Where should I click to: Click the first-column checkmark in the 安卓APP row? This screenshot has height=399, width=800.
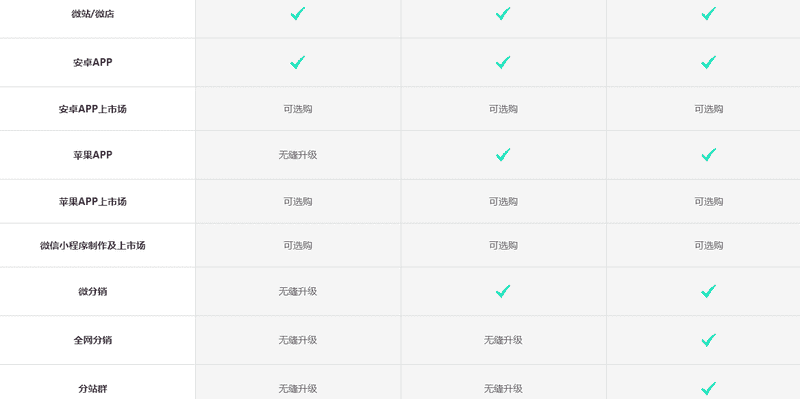point(298,62)
